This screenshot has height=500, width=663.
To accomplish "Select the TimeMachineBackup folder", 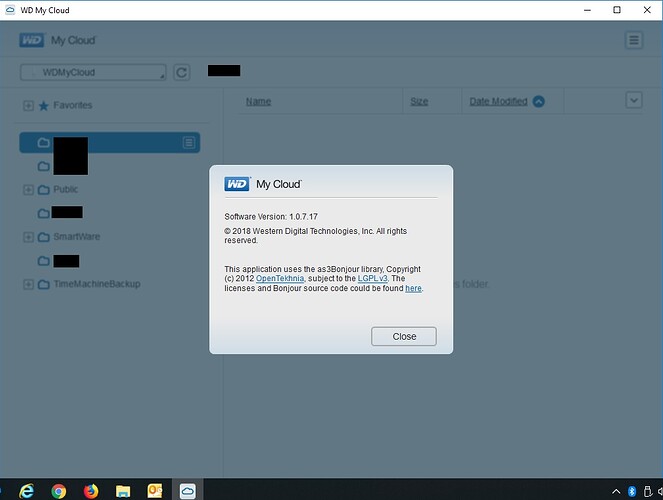I will point(97,284).
